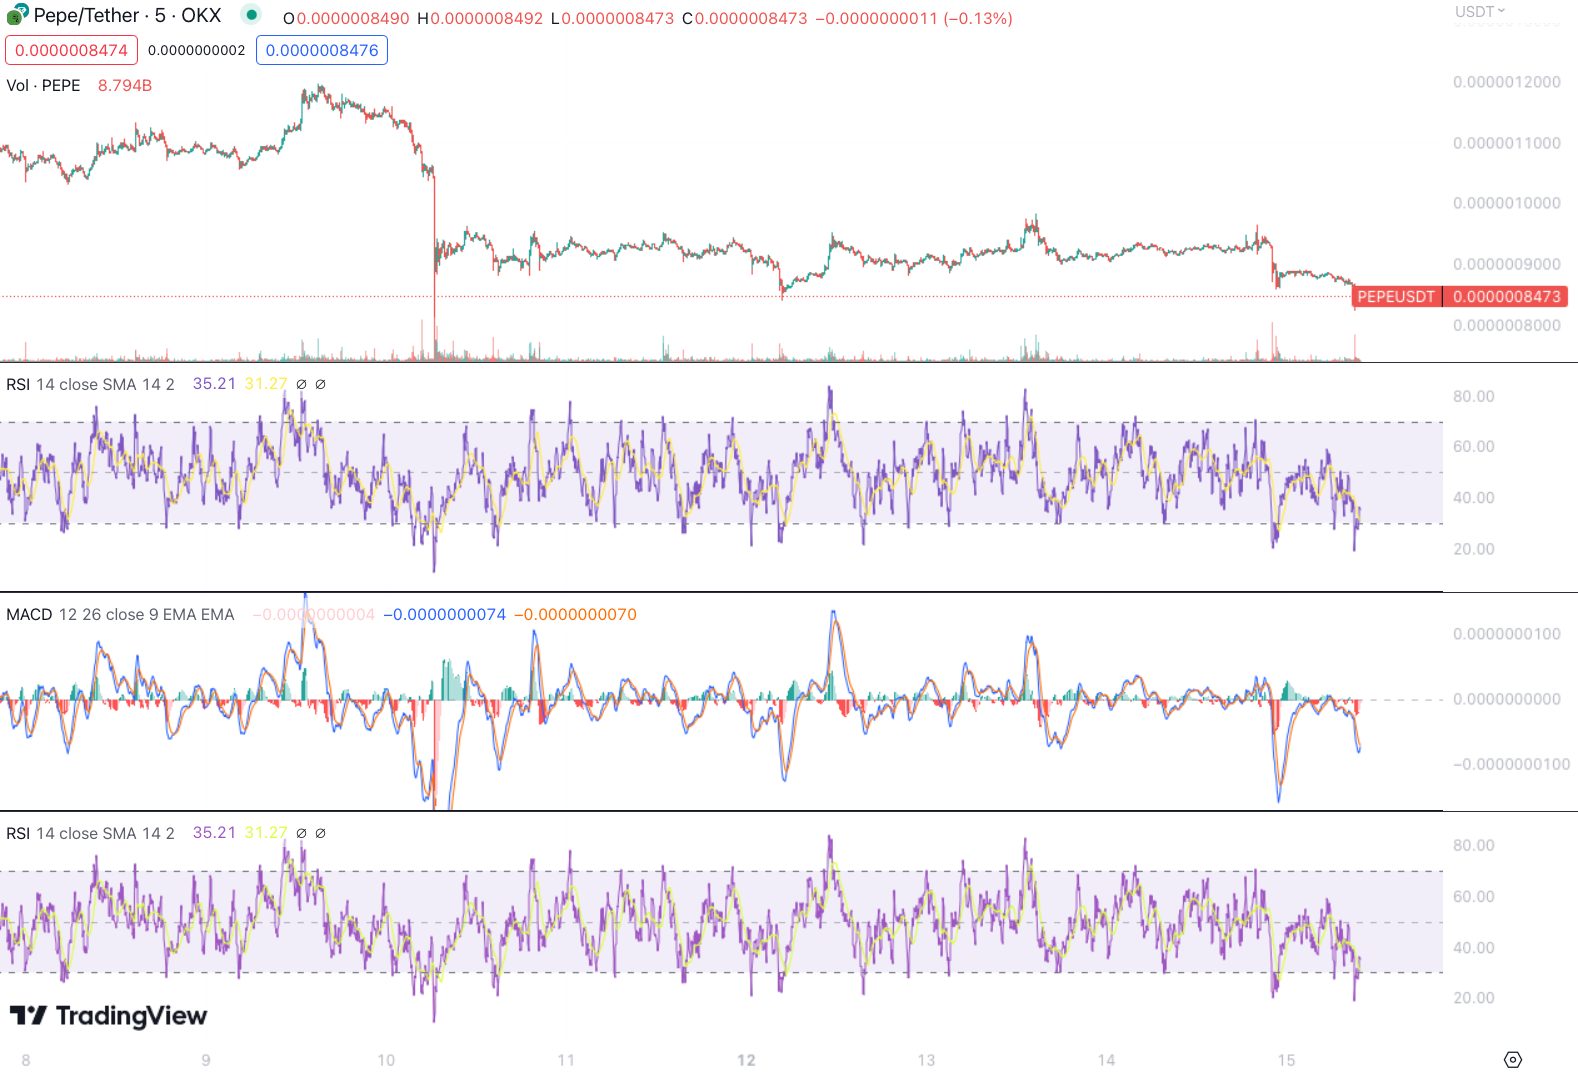The height and width of the screenshot is (1073, 1578).
Task: Click date label 10 on the time axis
Action: (386, 1060)
